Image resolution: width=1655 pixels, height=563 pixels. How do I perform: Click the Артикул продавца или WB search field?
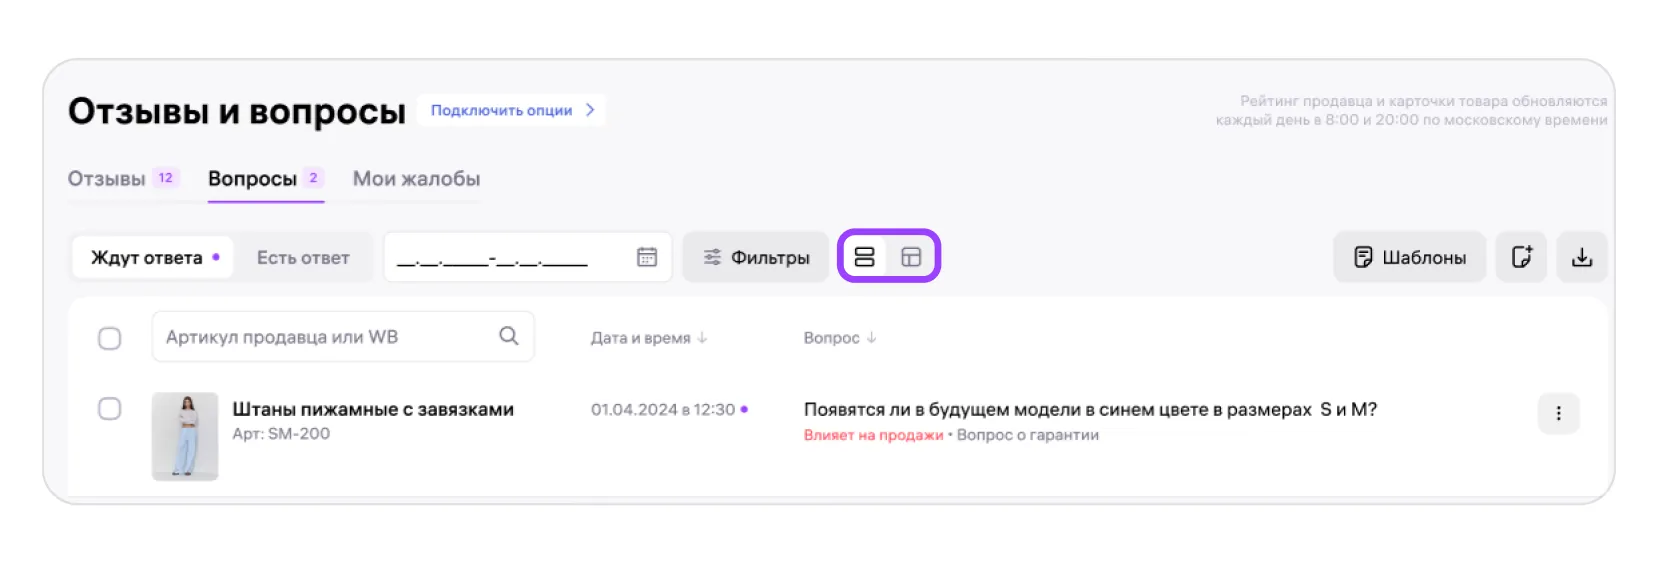click(x=325, y=337)
